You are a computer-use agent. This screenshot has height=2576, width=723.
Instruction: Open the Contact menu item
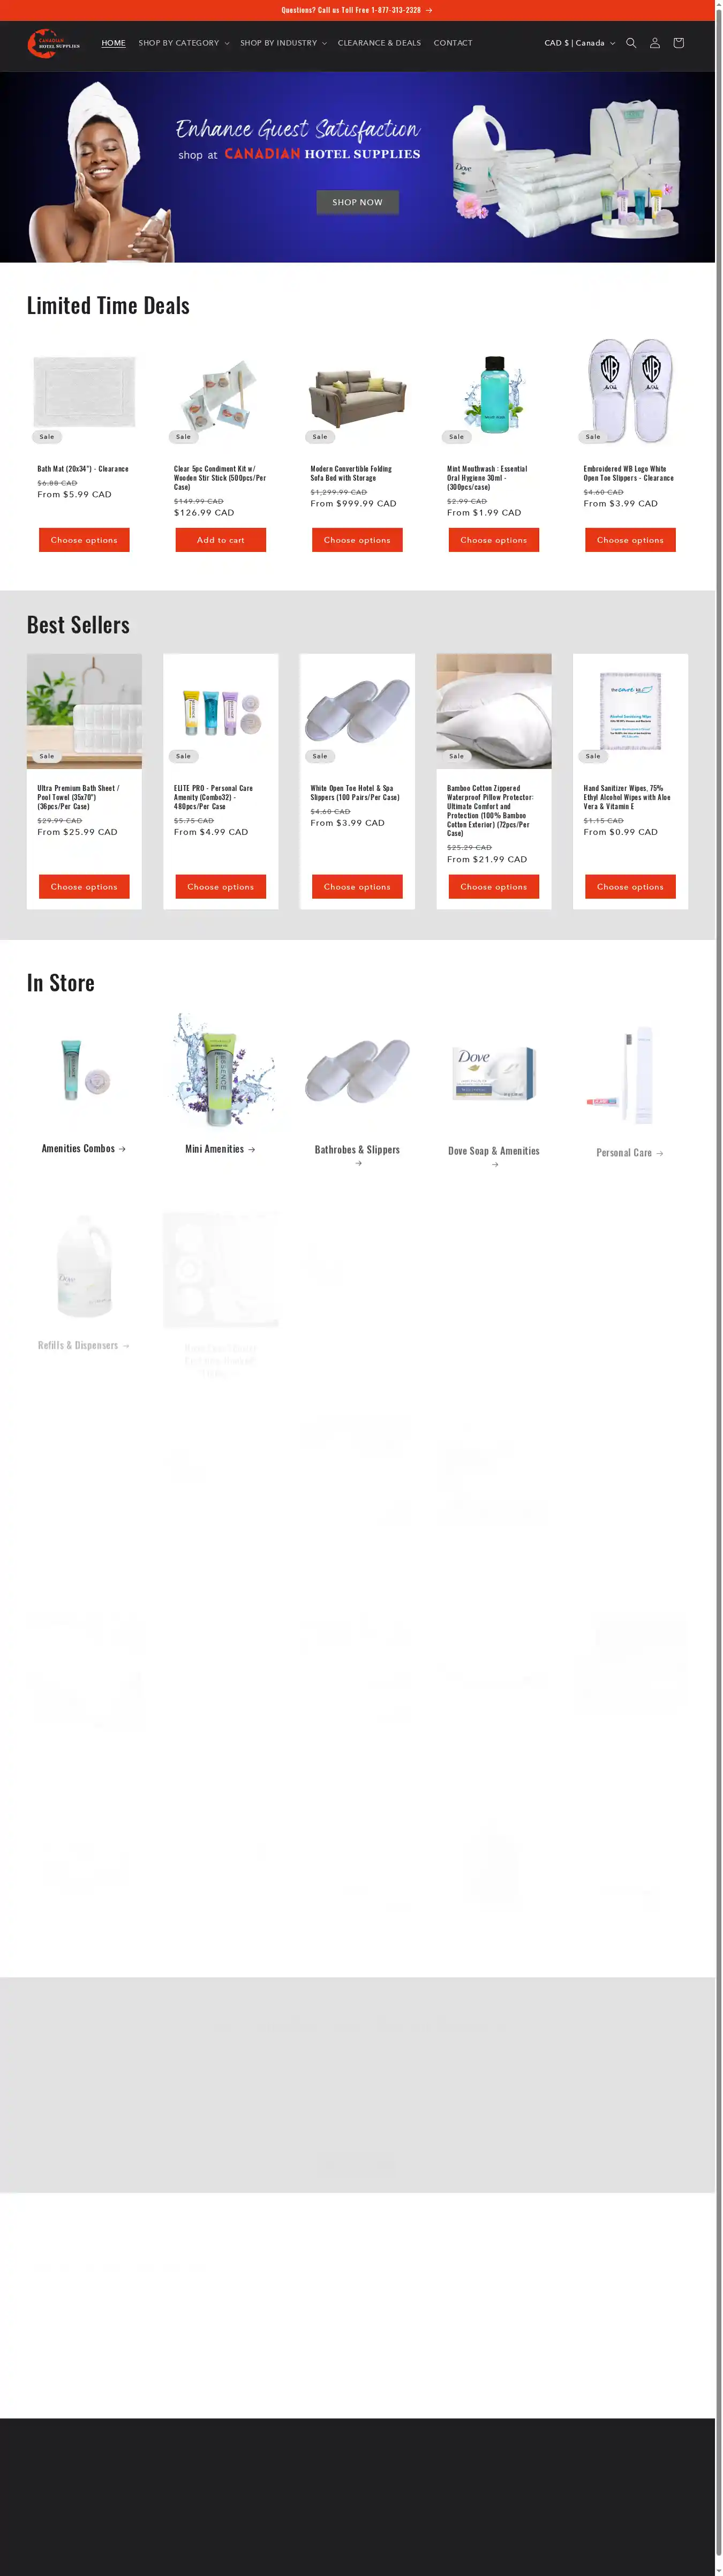453,43
